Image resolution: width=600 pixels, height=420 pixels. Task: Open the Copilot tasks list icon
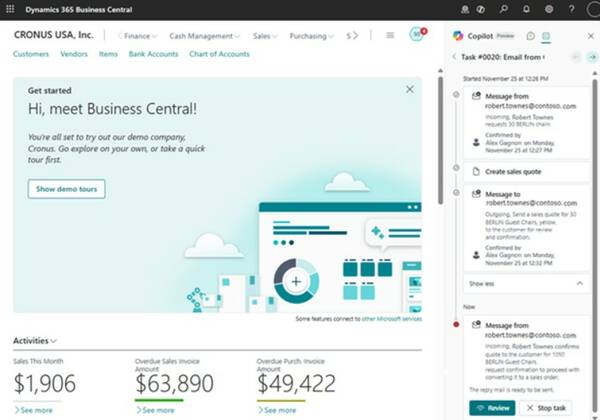point(546,36)
